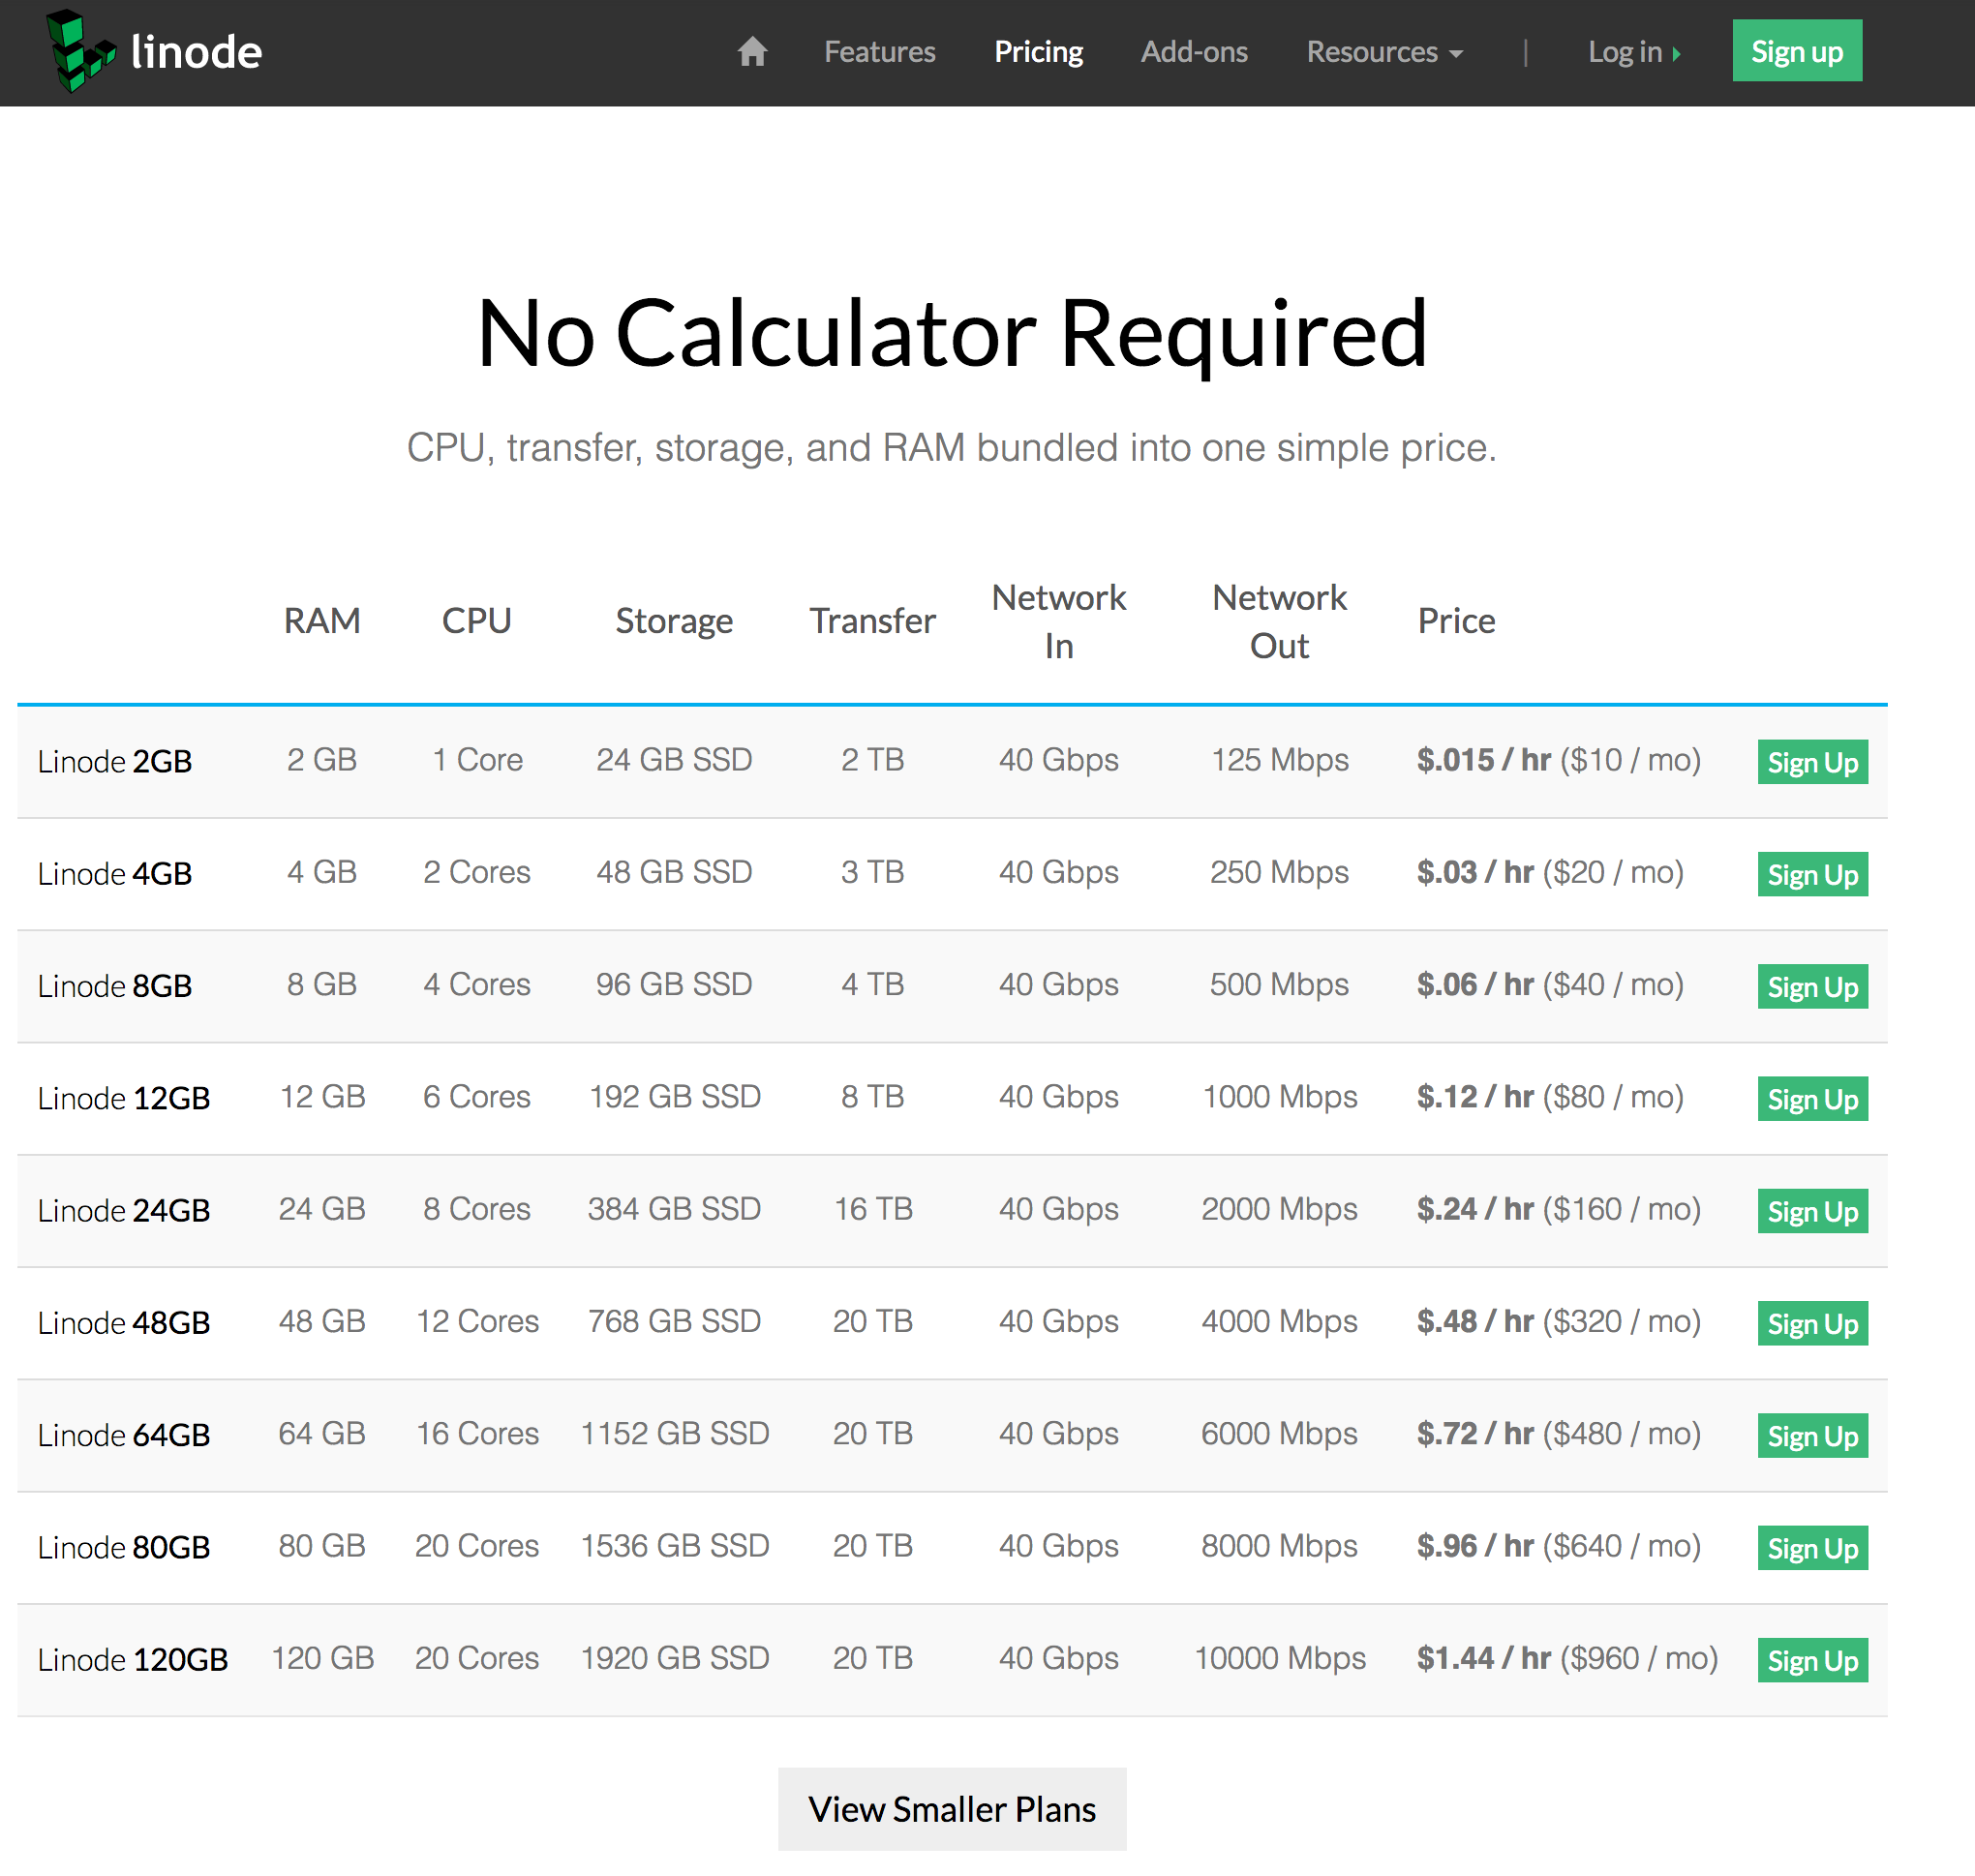Image resolution: width=1975 pixels, height=1876 pixels.
Task: Sign up for the Linode 2GB plan
Action: coord(1812,762)
